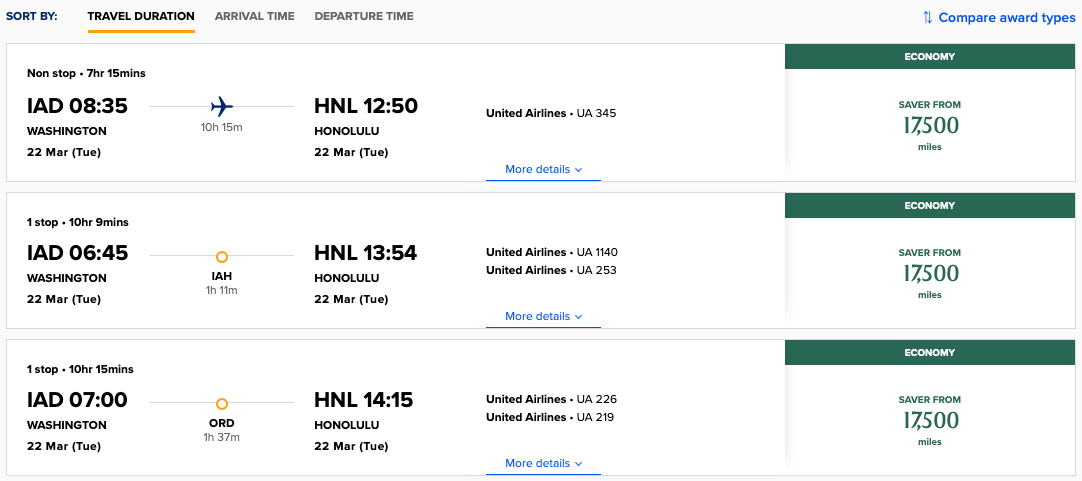Image resolution: width=1082 pixels, height=481 pixels.
Task: Click the ORD stopover circle icon
Action: [222, 404]
